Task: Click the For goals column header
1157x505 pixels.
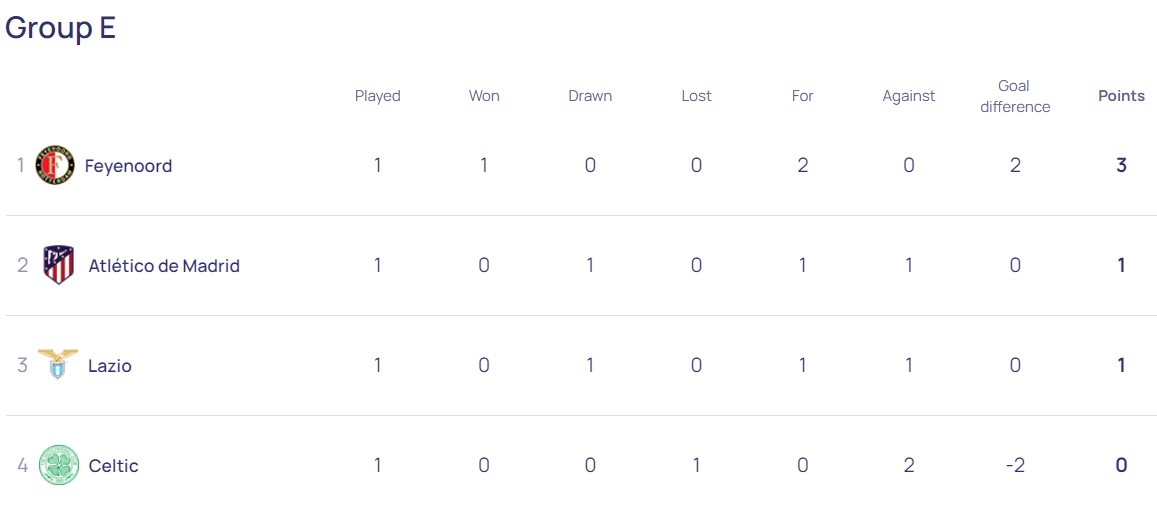Action: 803,96
